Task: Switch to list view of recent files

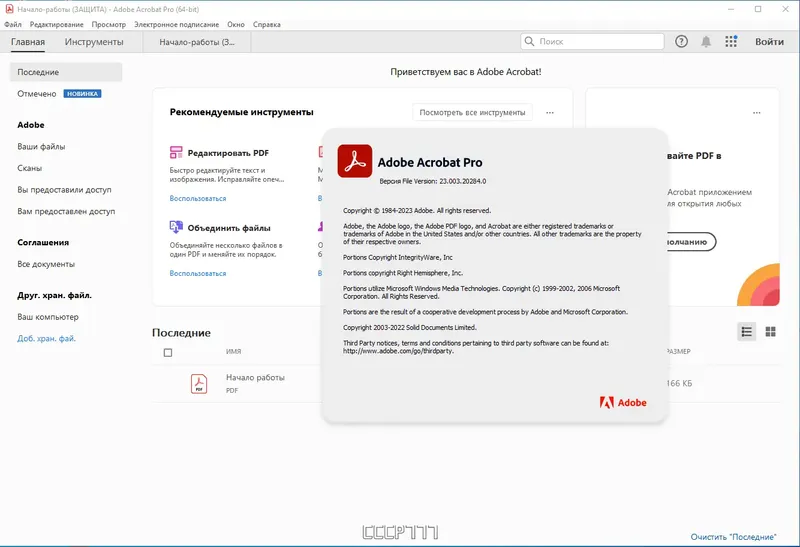Action: (746, 332)
